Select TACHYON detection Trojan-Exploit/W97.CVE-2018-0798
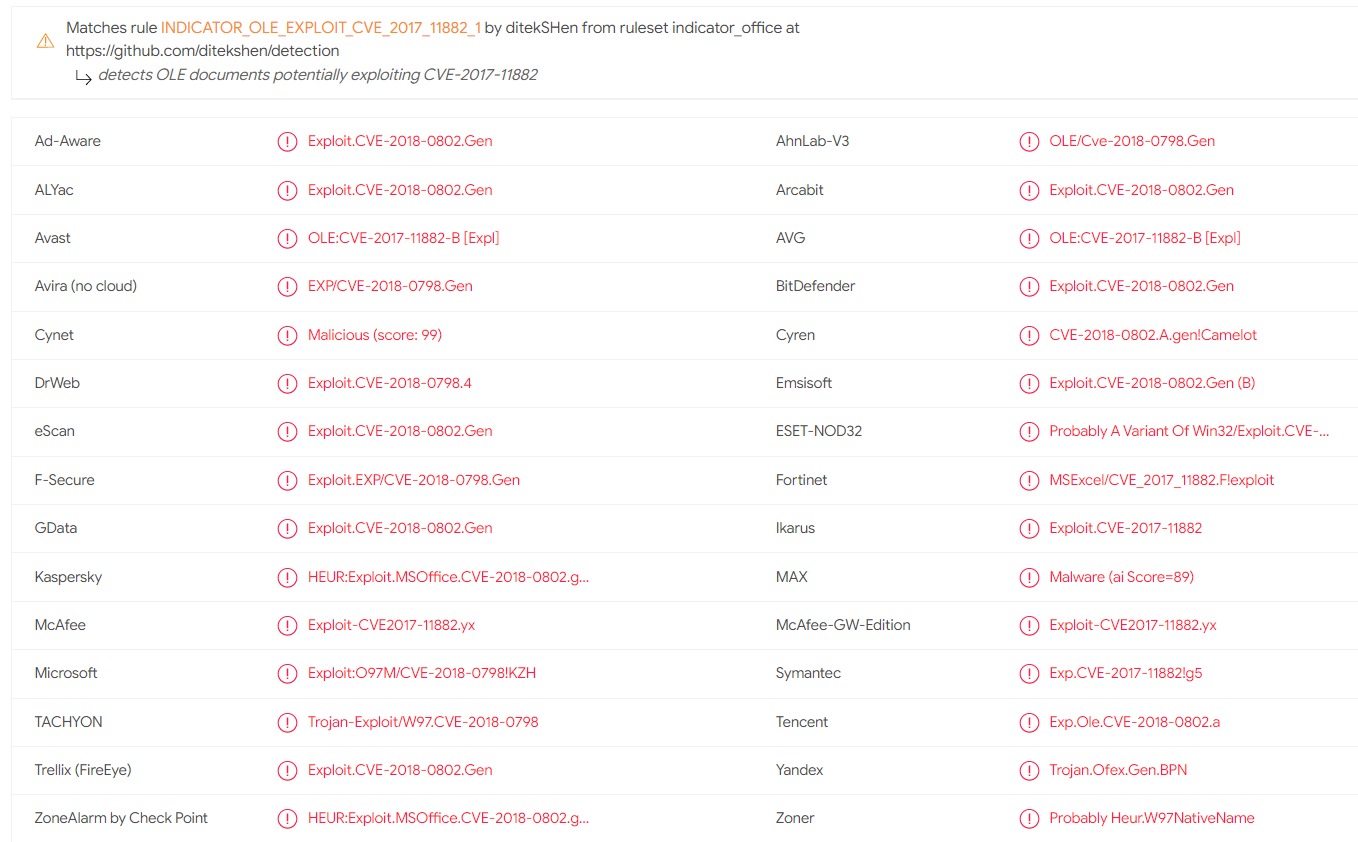This screenshot has width=1358, height=842. click(423, 722)
